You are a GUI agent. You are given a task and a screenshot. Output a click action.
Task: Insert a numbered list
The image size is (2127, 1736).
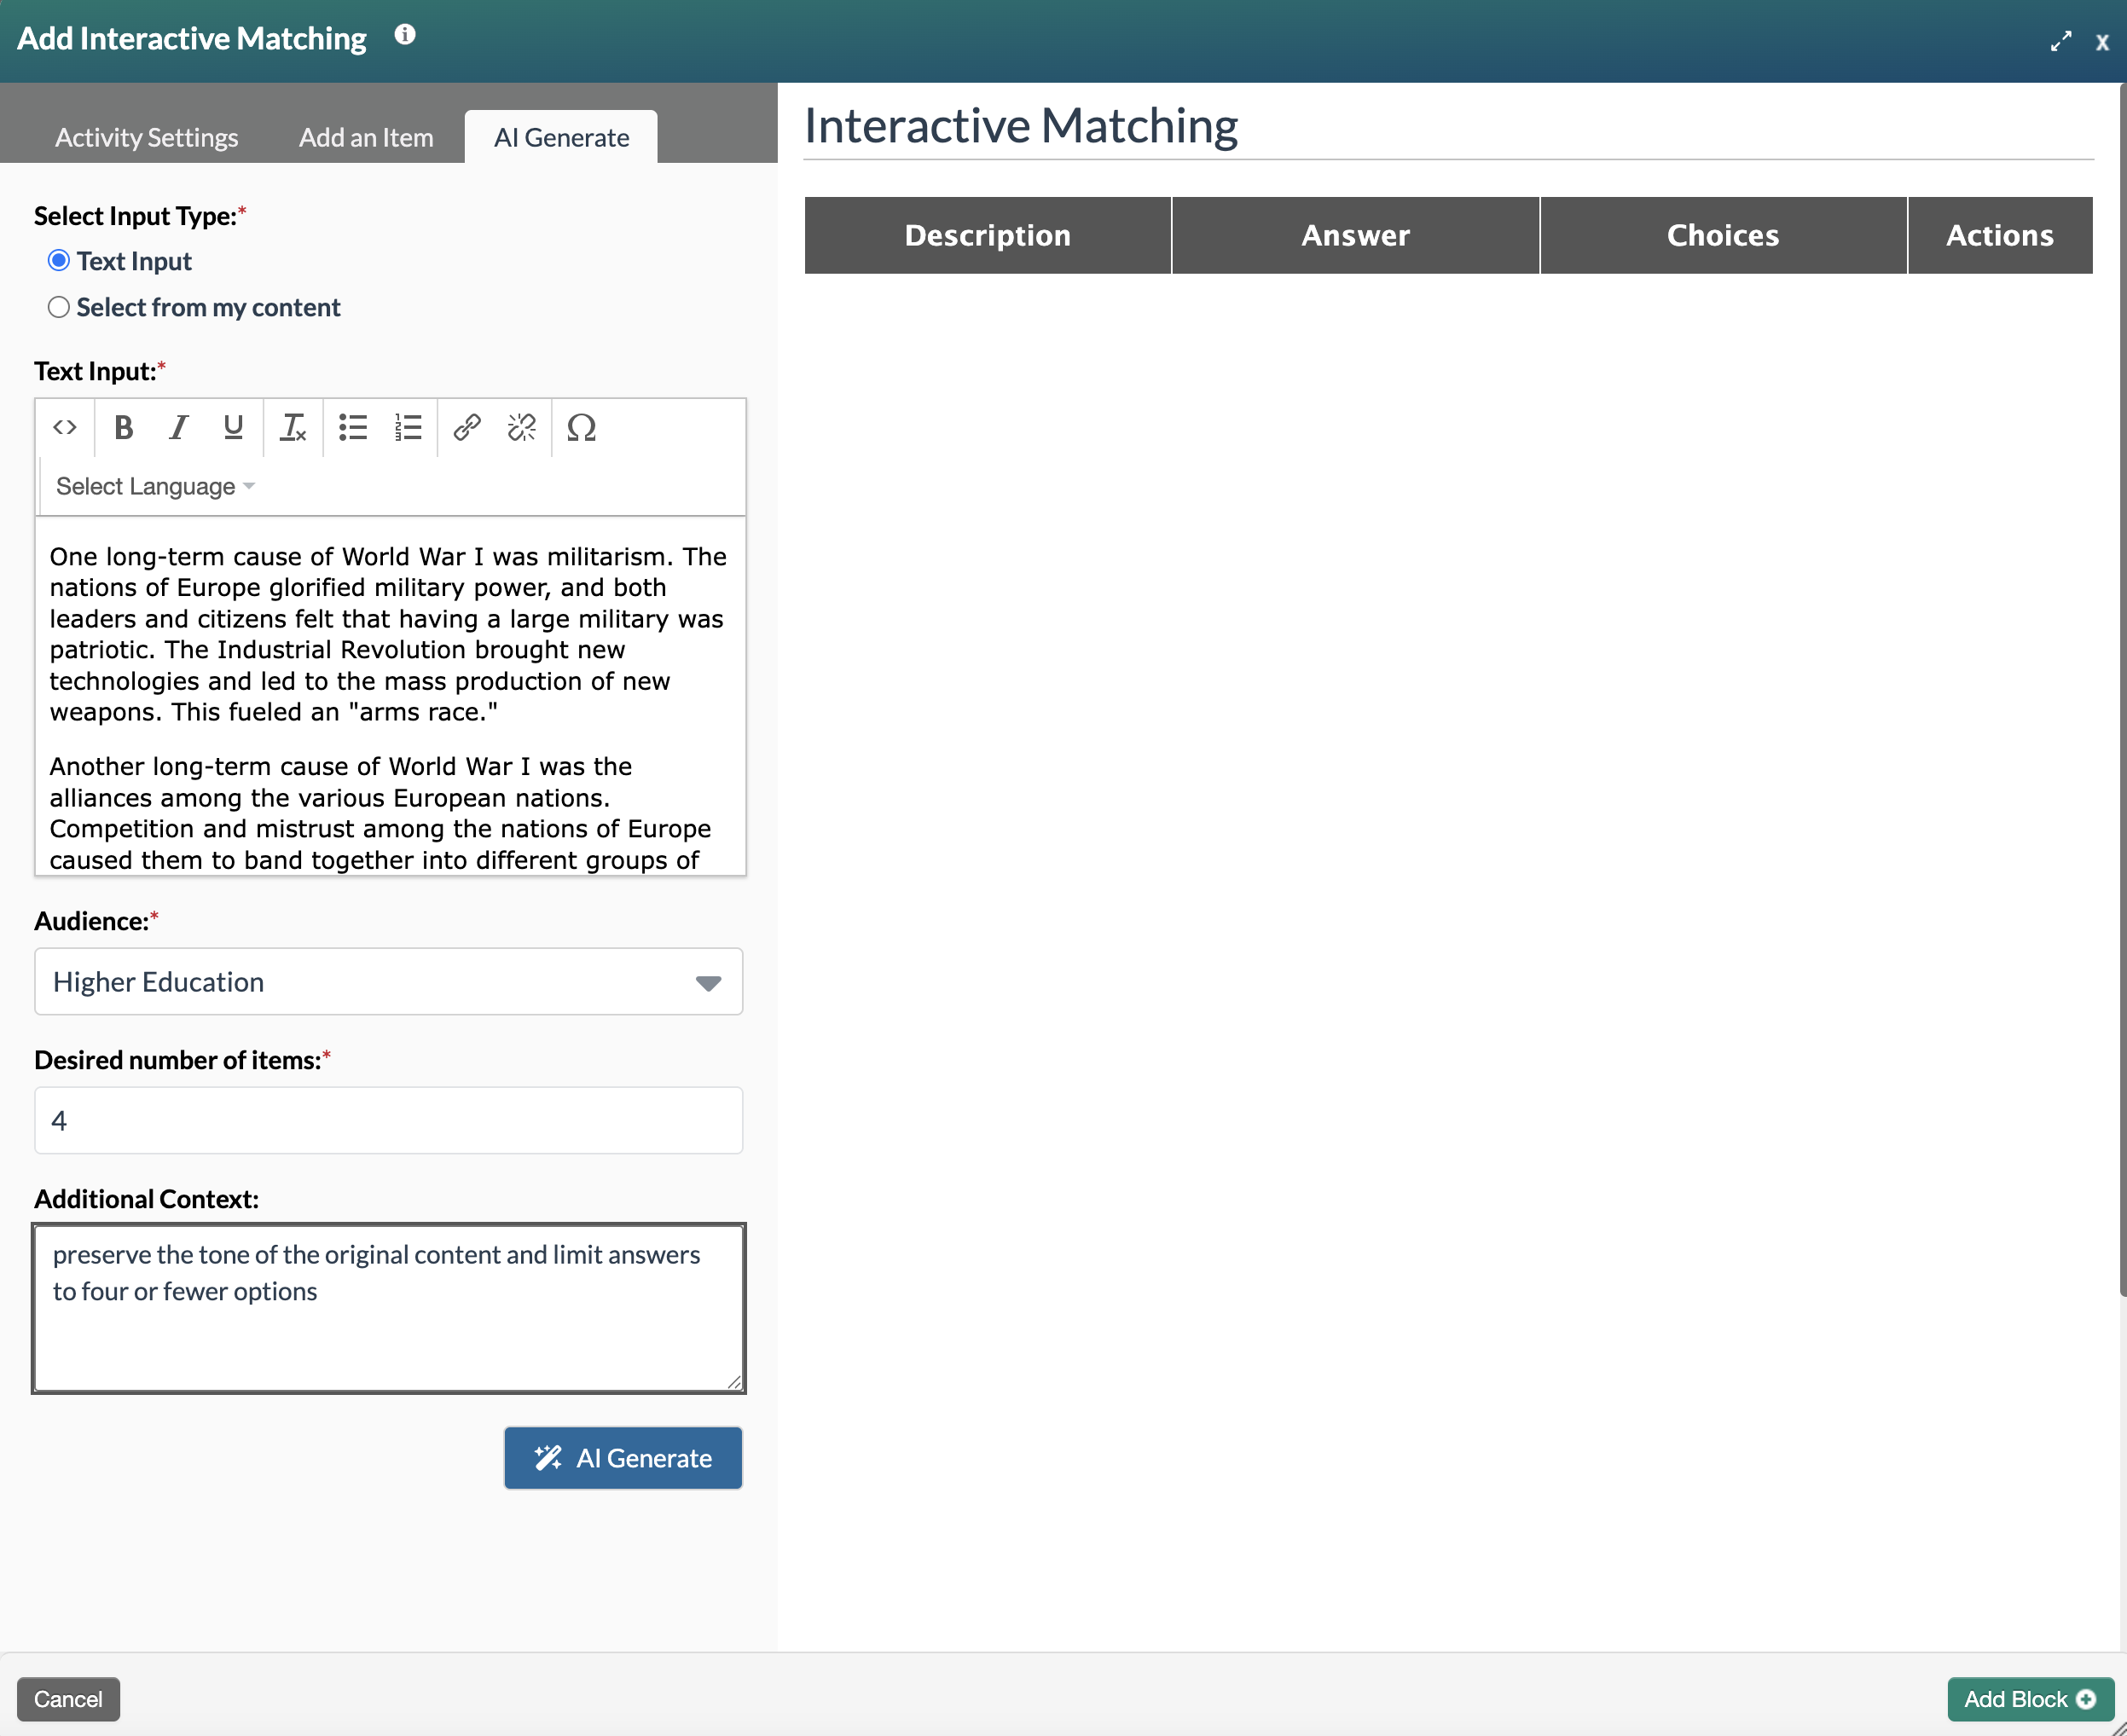pos(408,428)
